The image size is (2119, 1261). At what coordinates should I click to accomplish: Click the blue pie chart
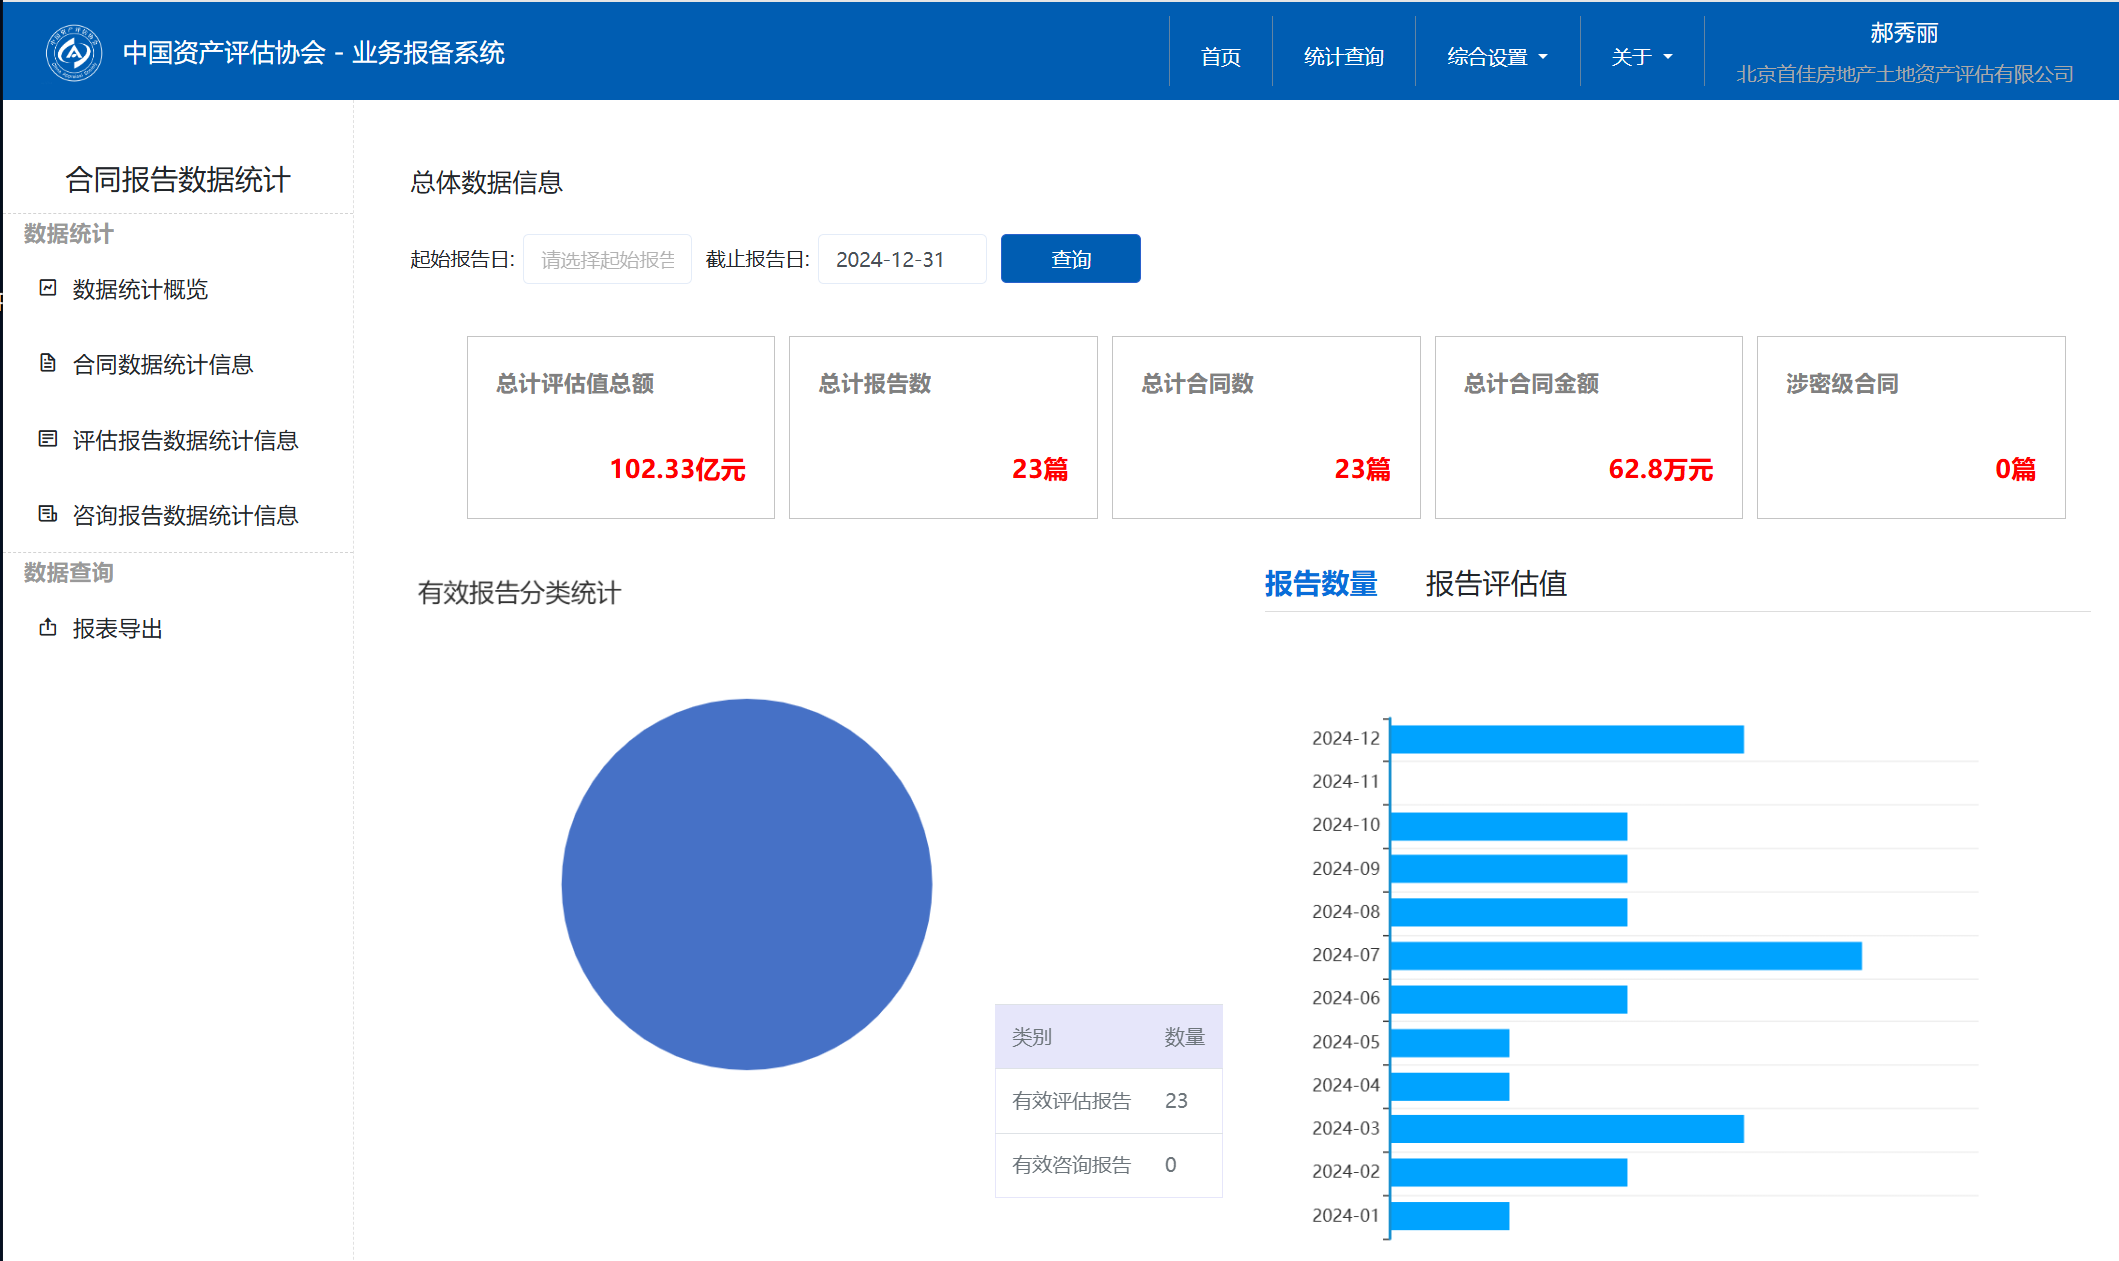746,884
